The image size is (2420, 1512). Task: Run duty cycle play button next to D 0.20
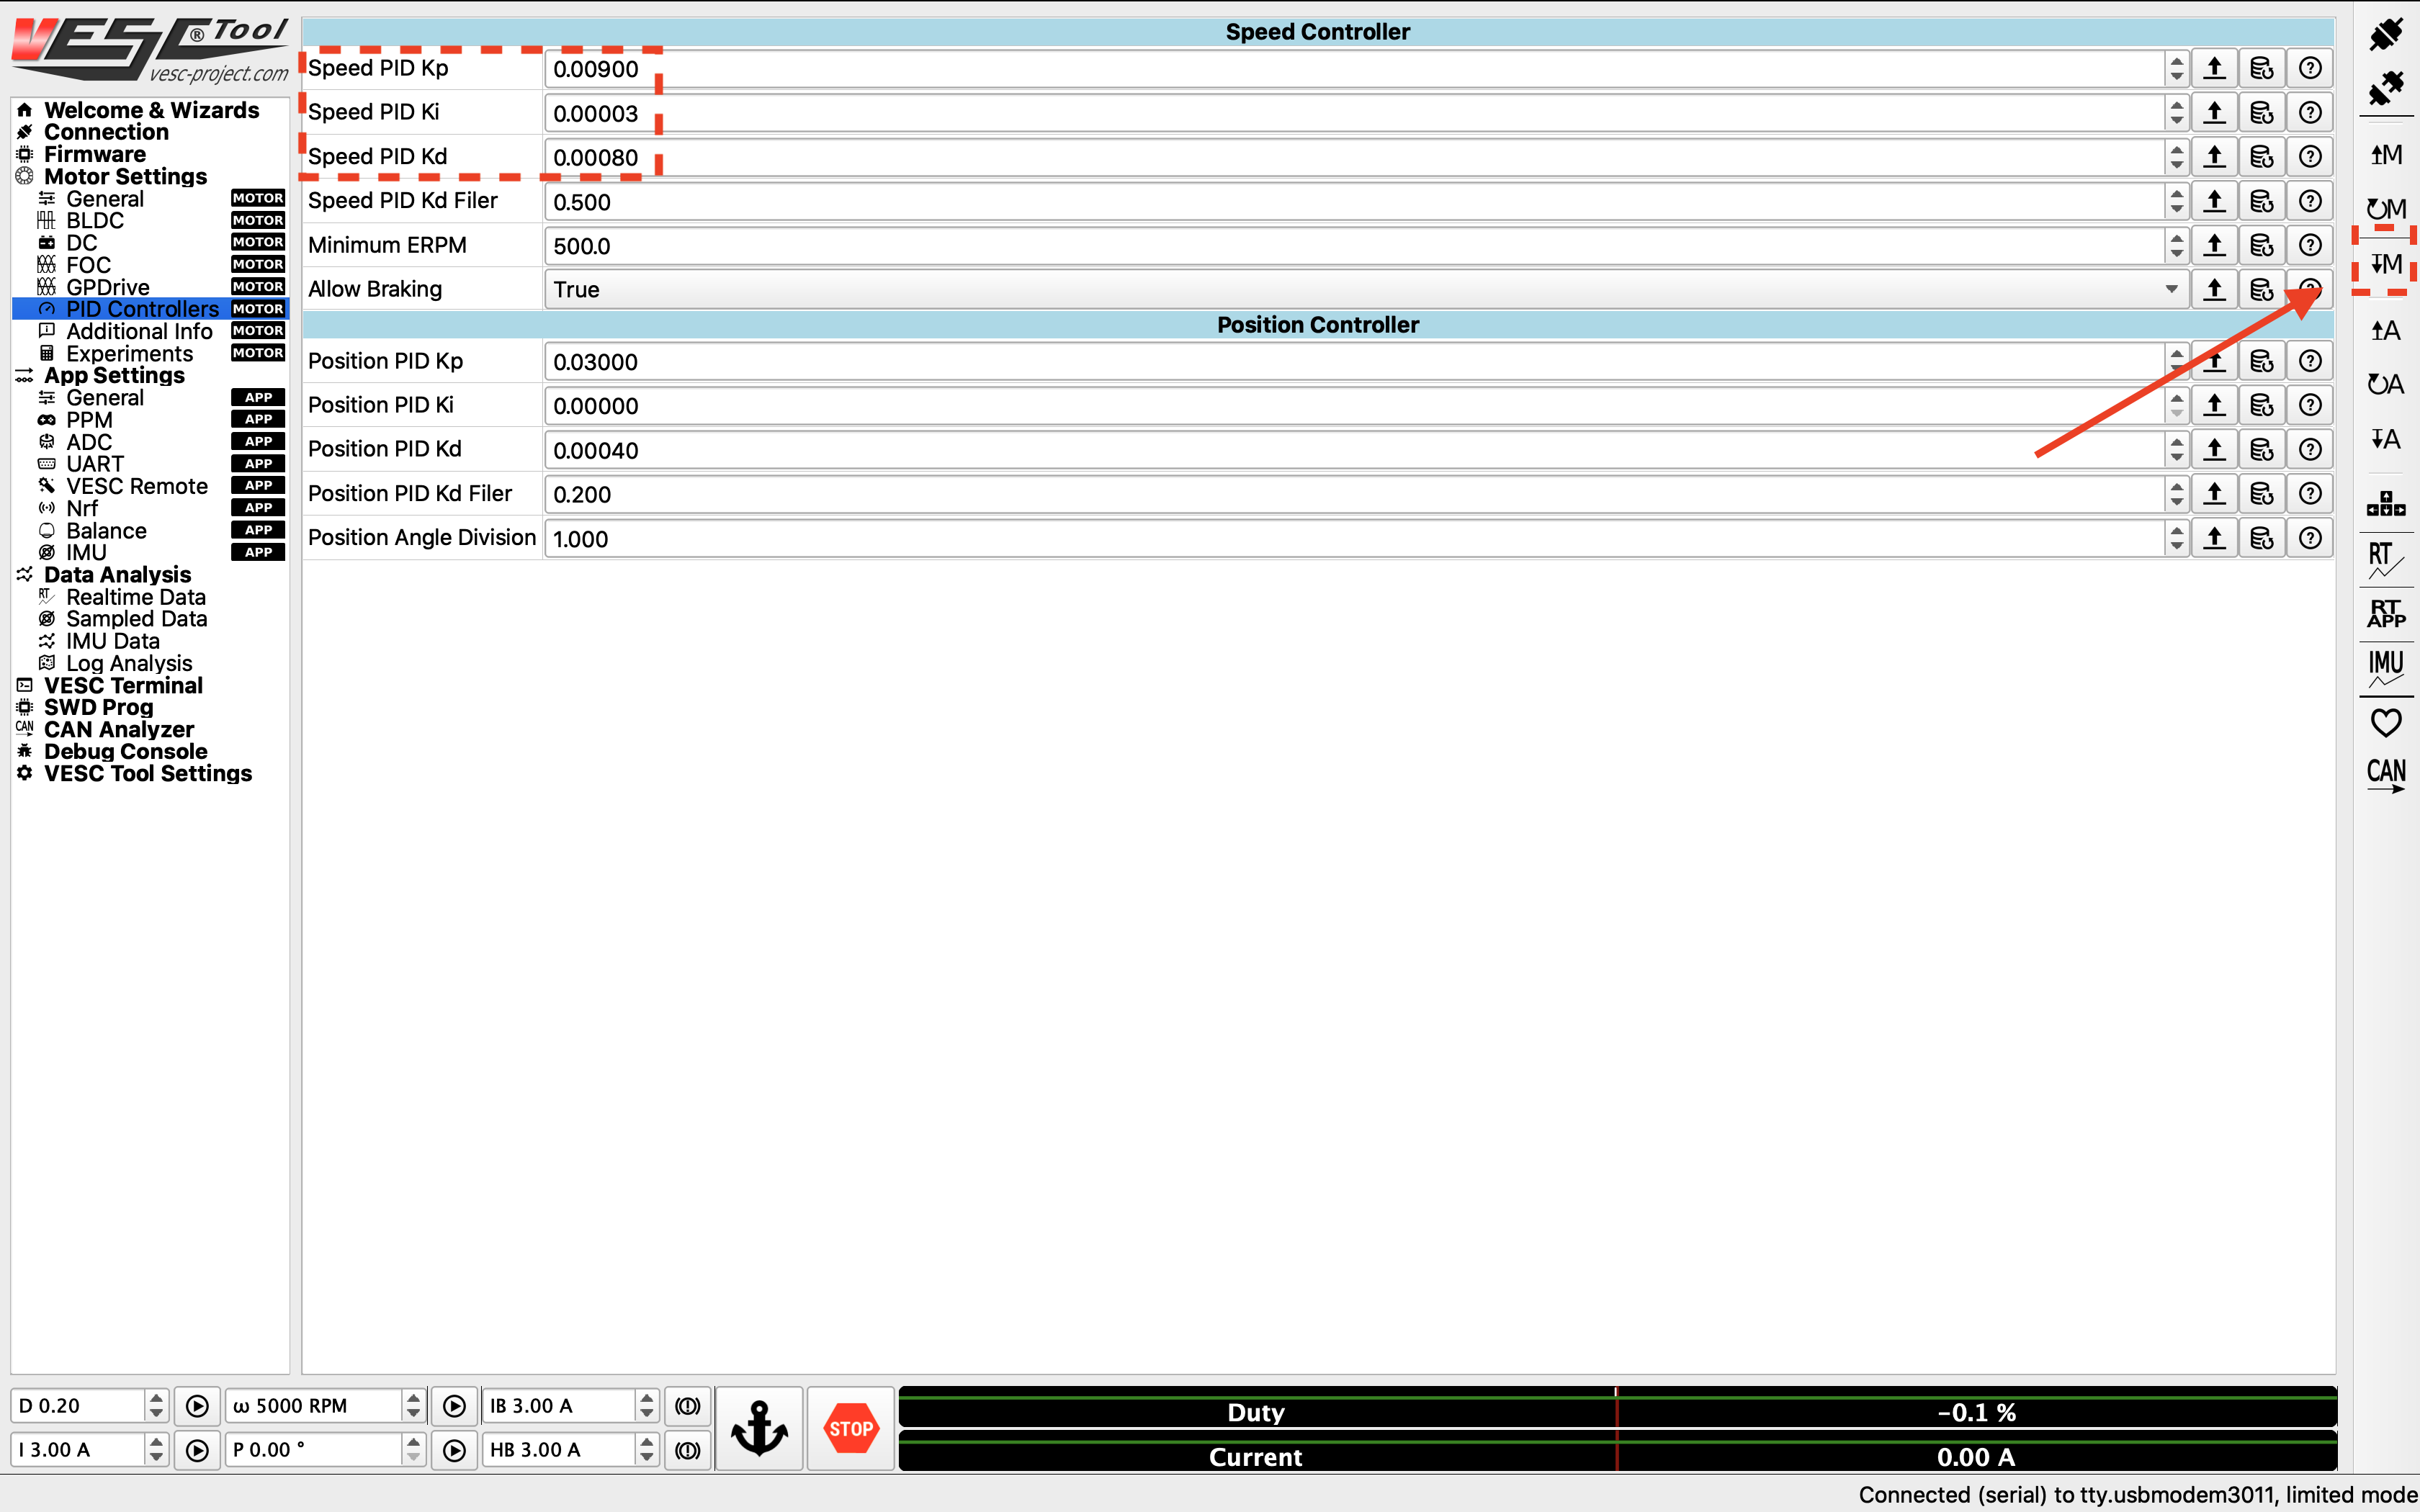197,1406
